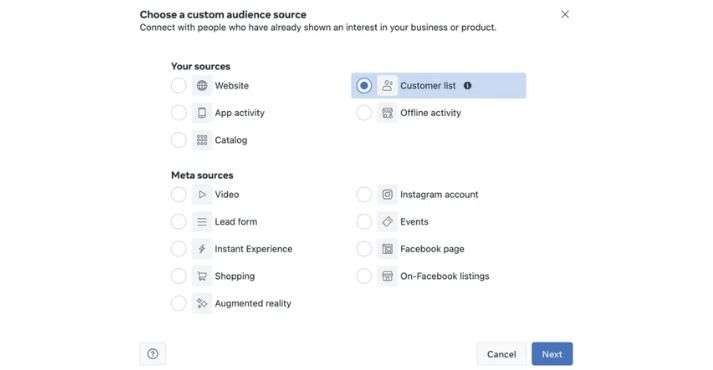Click the Augmented reality label text

pos(253,303)
